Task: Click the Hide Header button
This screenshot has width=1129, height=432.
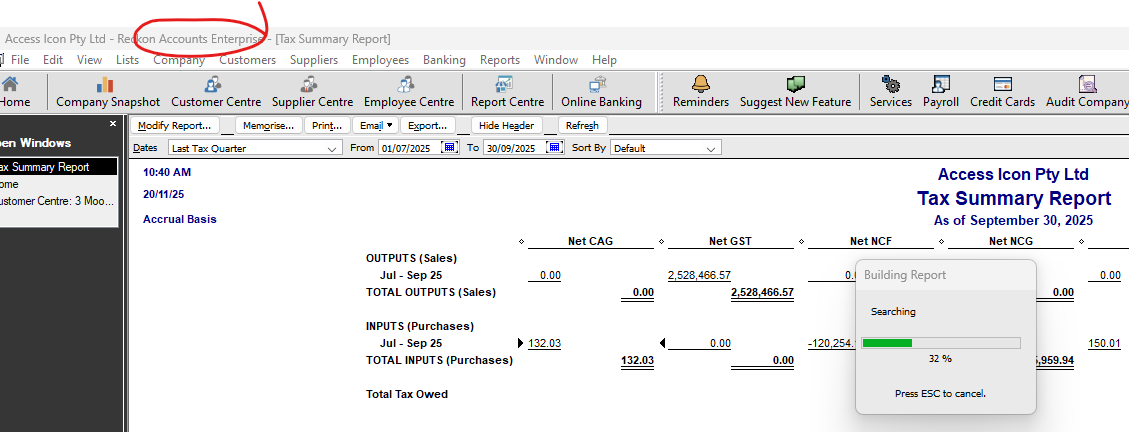Action: 506,125
